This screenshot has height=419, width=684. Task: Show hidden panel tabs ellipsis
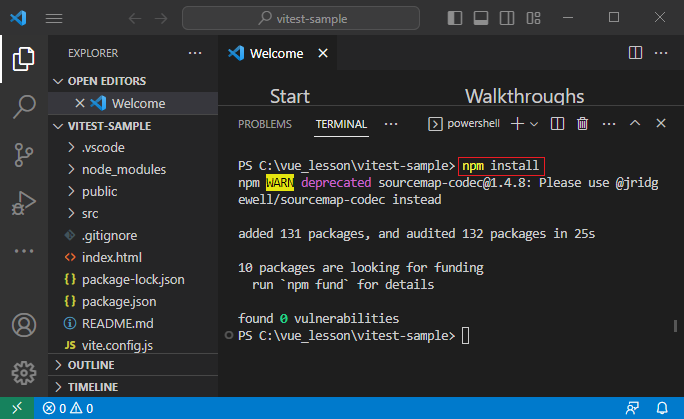391,124
